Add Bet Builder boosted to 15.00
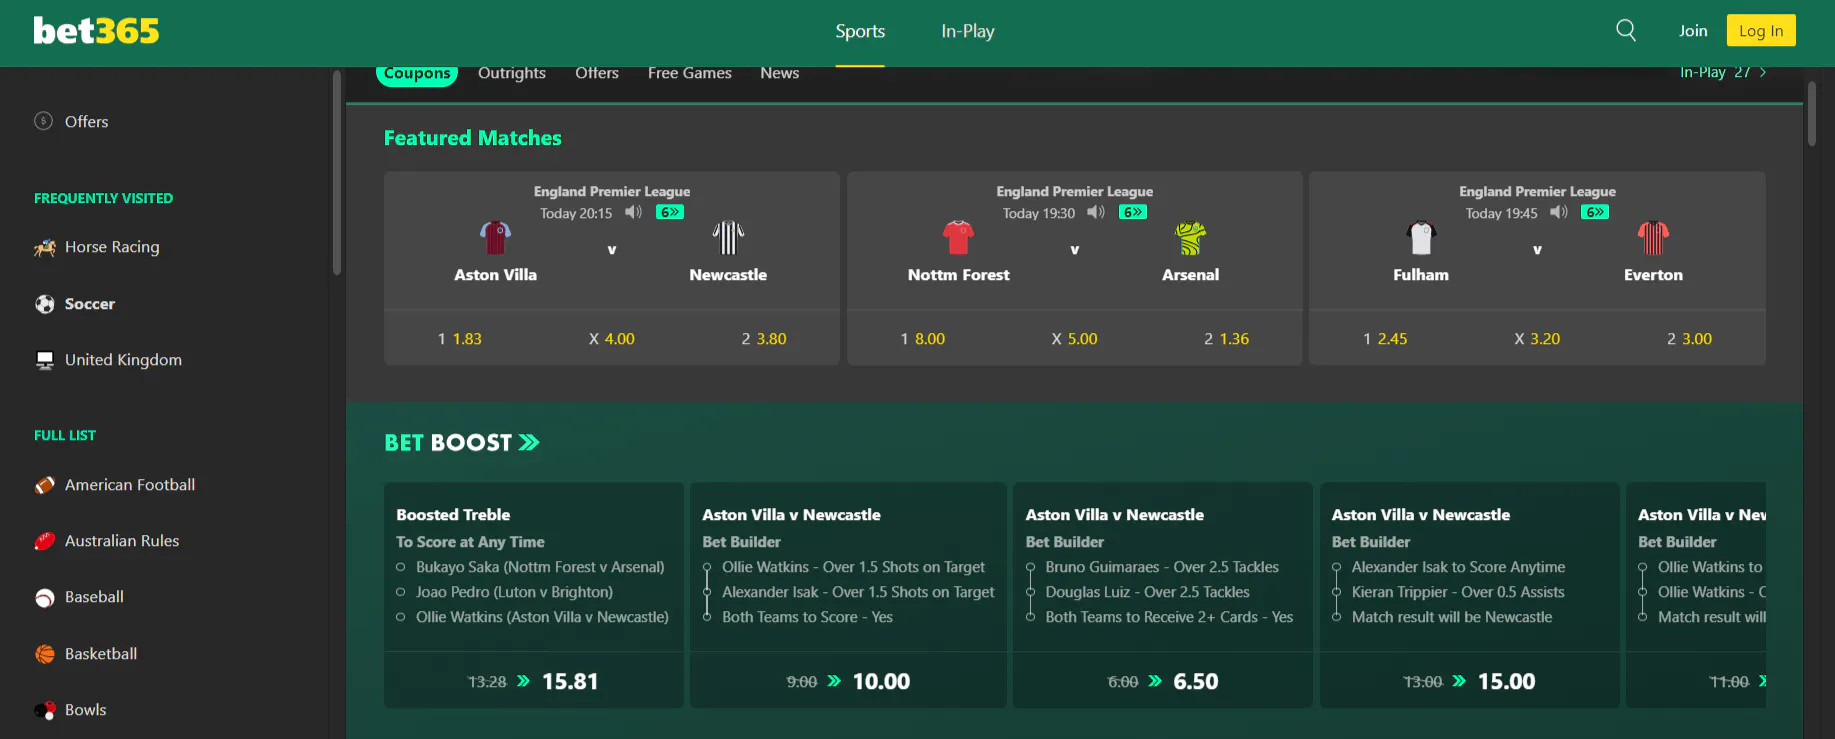The image size is (1835, 739). 1470,681
